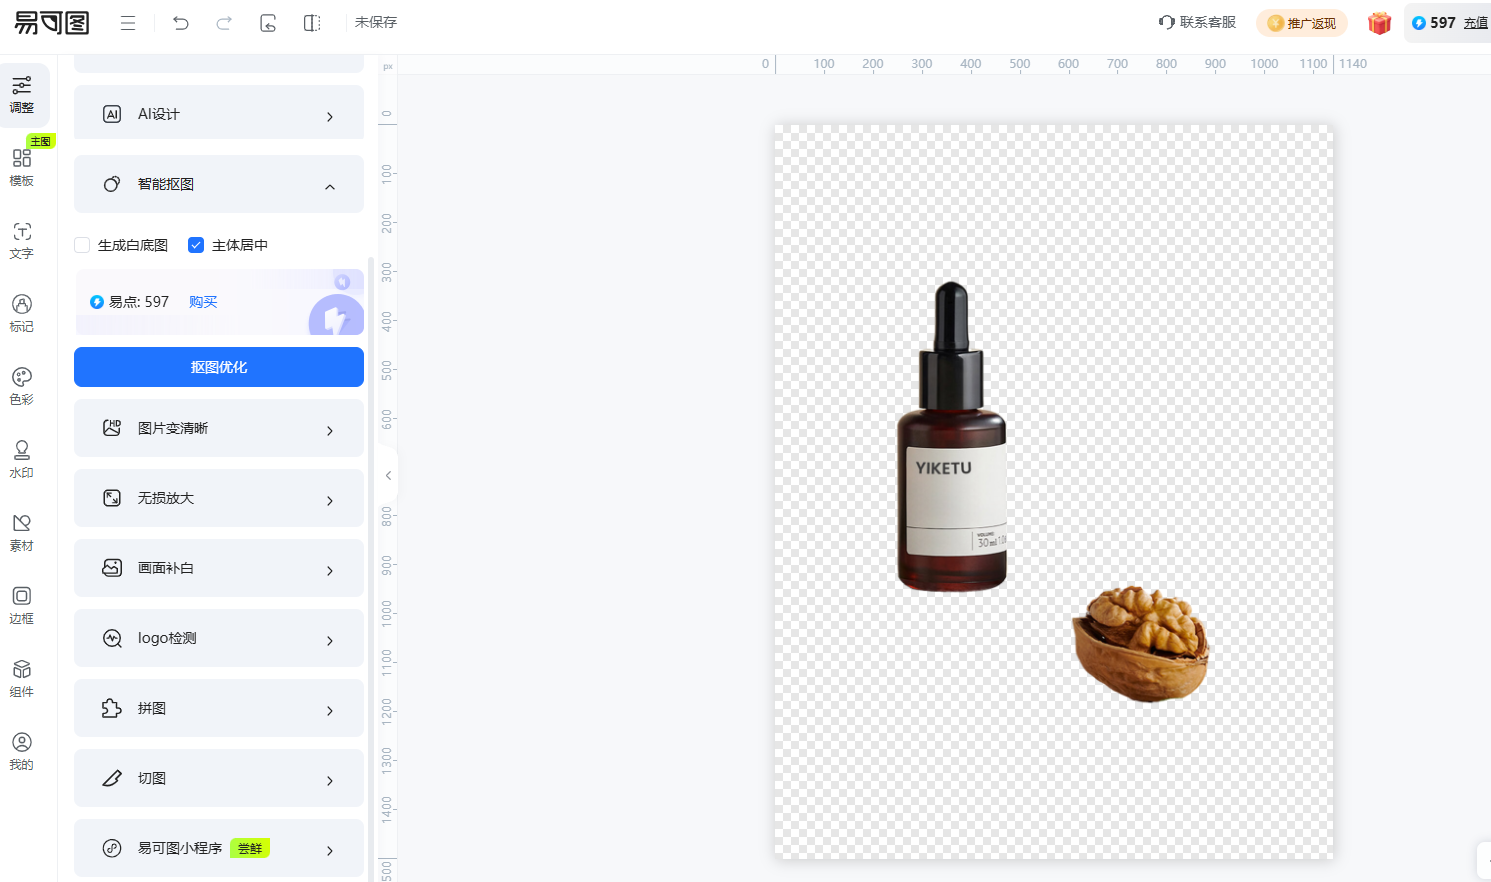Image resolution: width=1491 pixels, height=882 pixels.
Task: Click the 抠图优化 button
Action: coord(219,367)
